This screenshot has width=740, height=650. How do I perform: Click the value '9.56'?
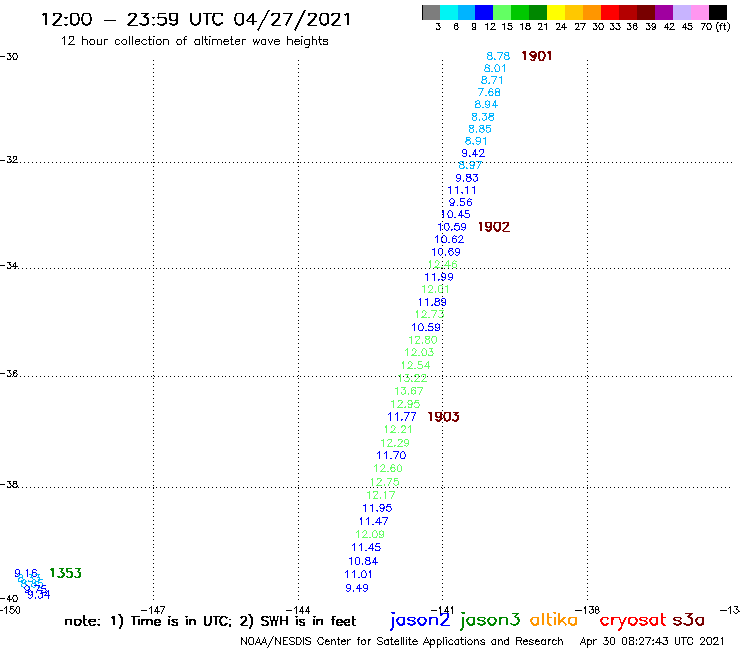point(461,203)
